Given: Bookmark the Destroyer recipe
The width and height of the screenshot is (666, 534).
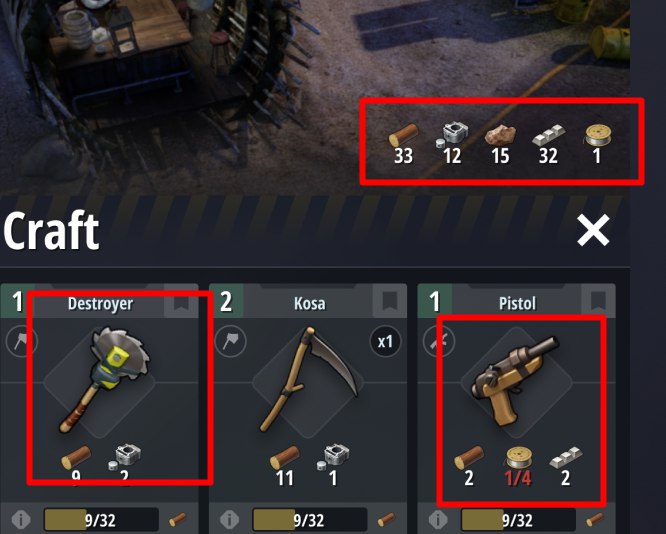Looking at the screenshot, I should [x=181, y=301].
